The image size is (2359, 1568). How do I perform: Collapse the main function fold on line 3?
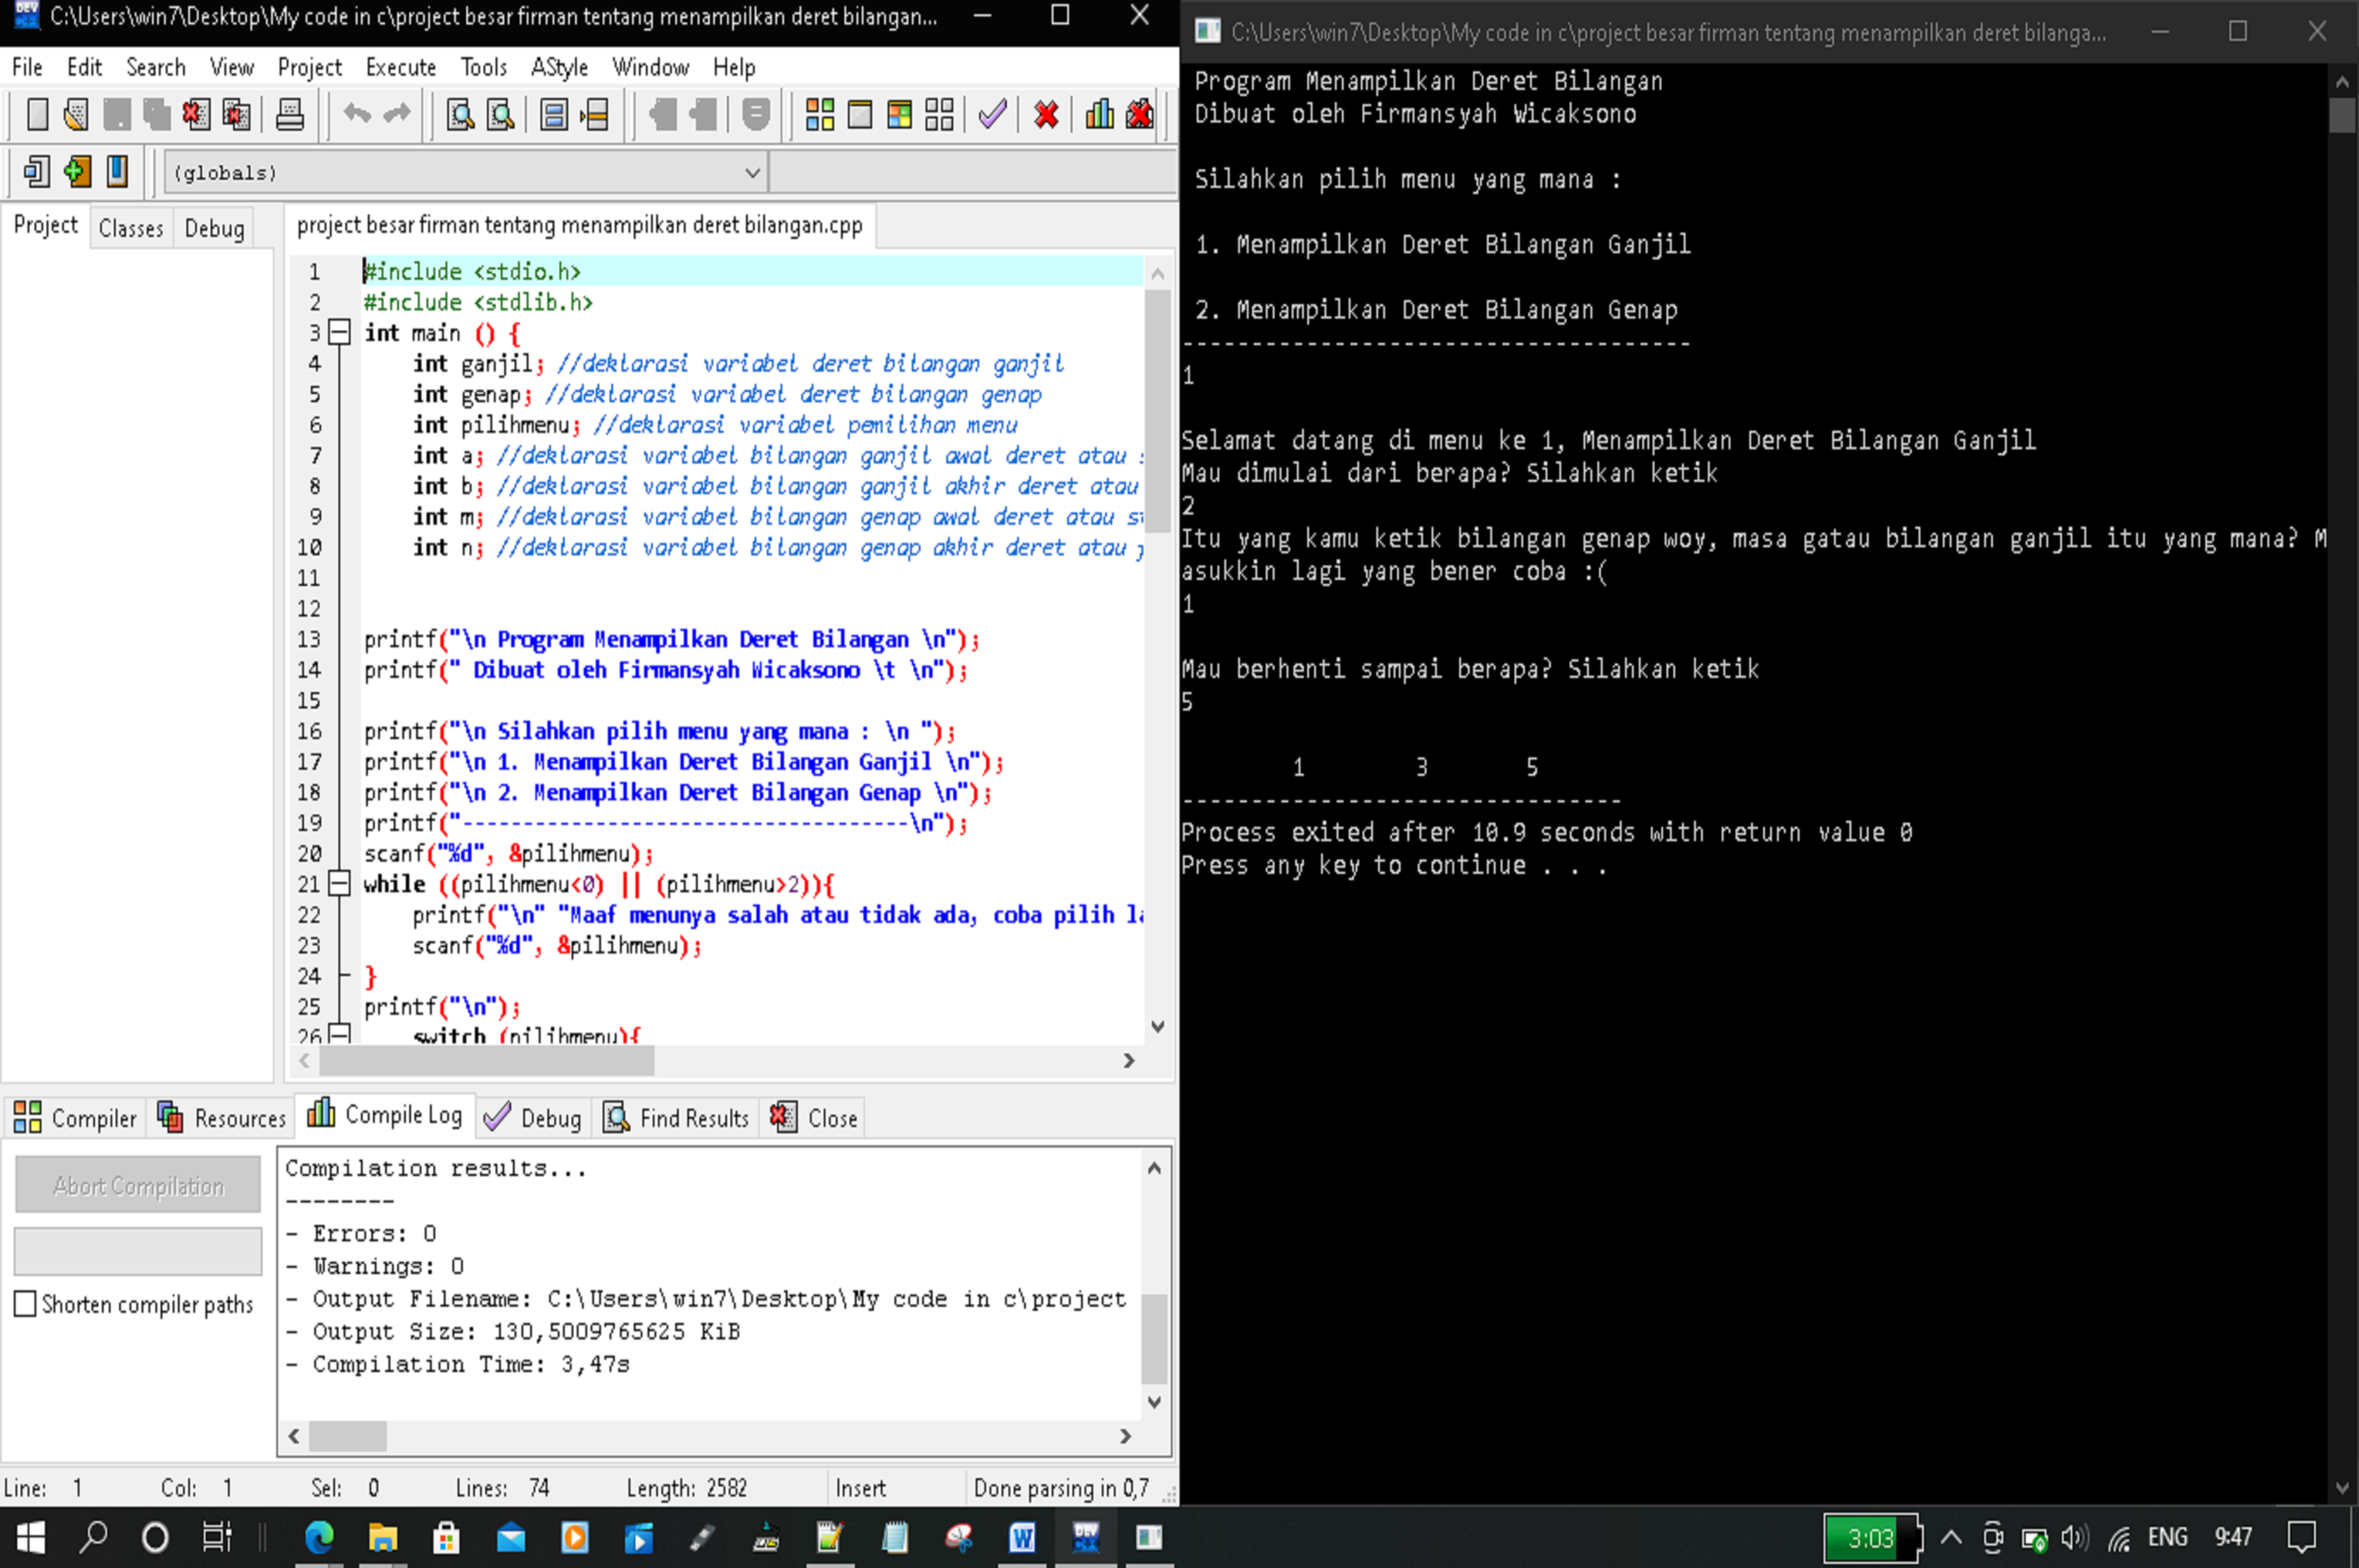[x=340, y=332]
